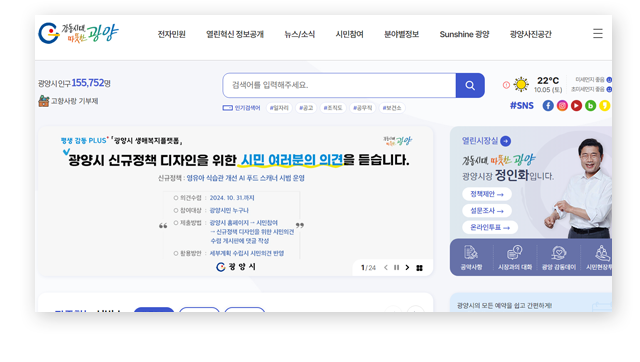Click the 1/24 slide counter
The height and width of the screenshot is (362, 640).
coord(368,268)
